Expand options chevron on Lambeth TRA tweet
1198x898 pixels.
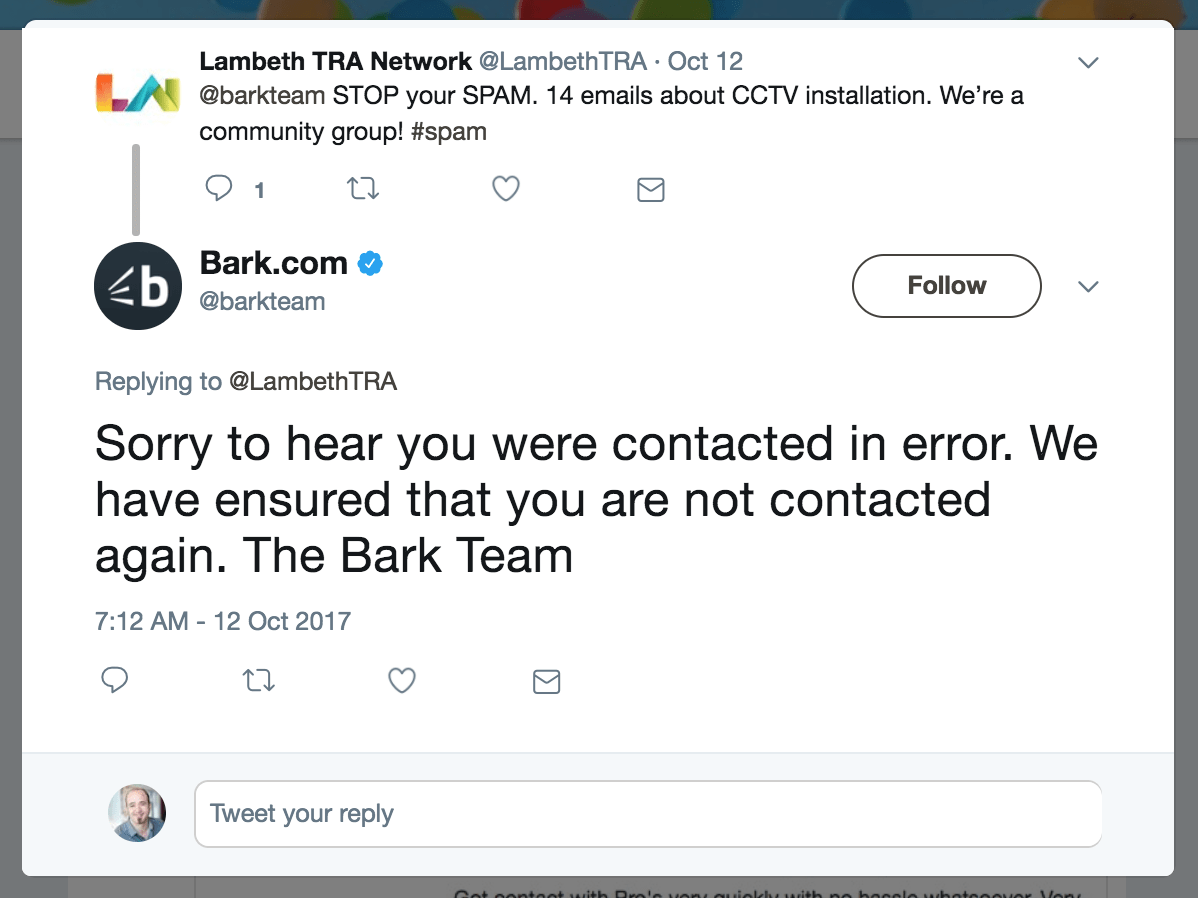pos(1088,63)
